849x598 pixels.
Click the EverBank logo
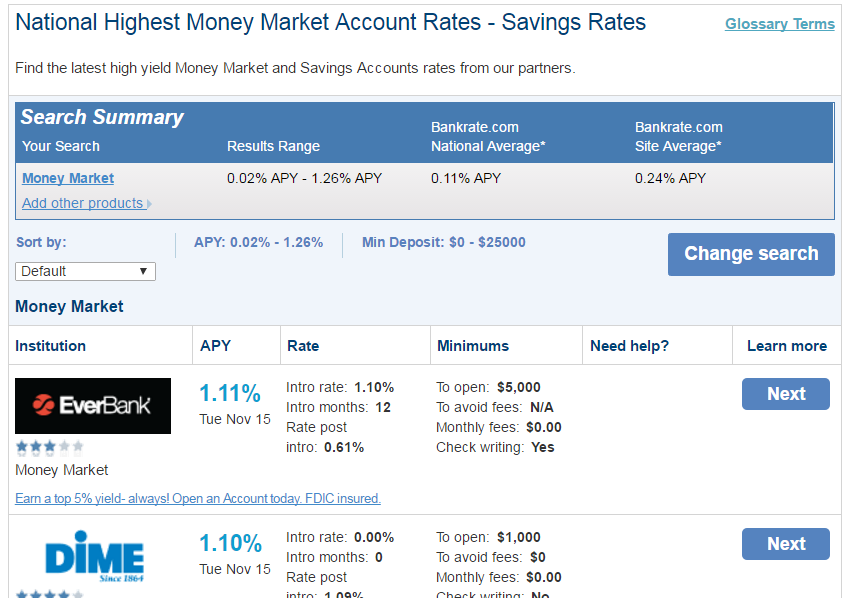[93, 406]
